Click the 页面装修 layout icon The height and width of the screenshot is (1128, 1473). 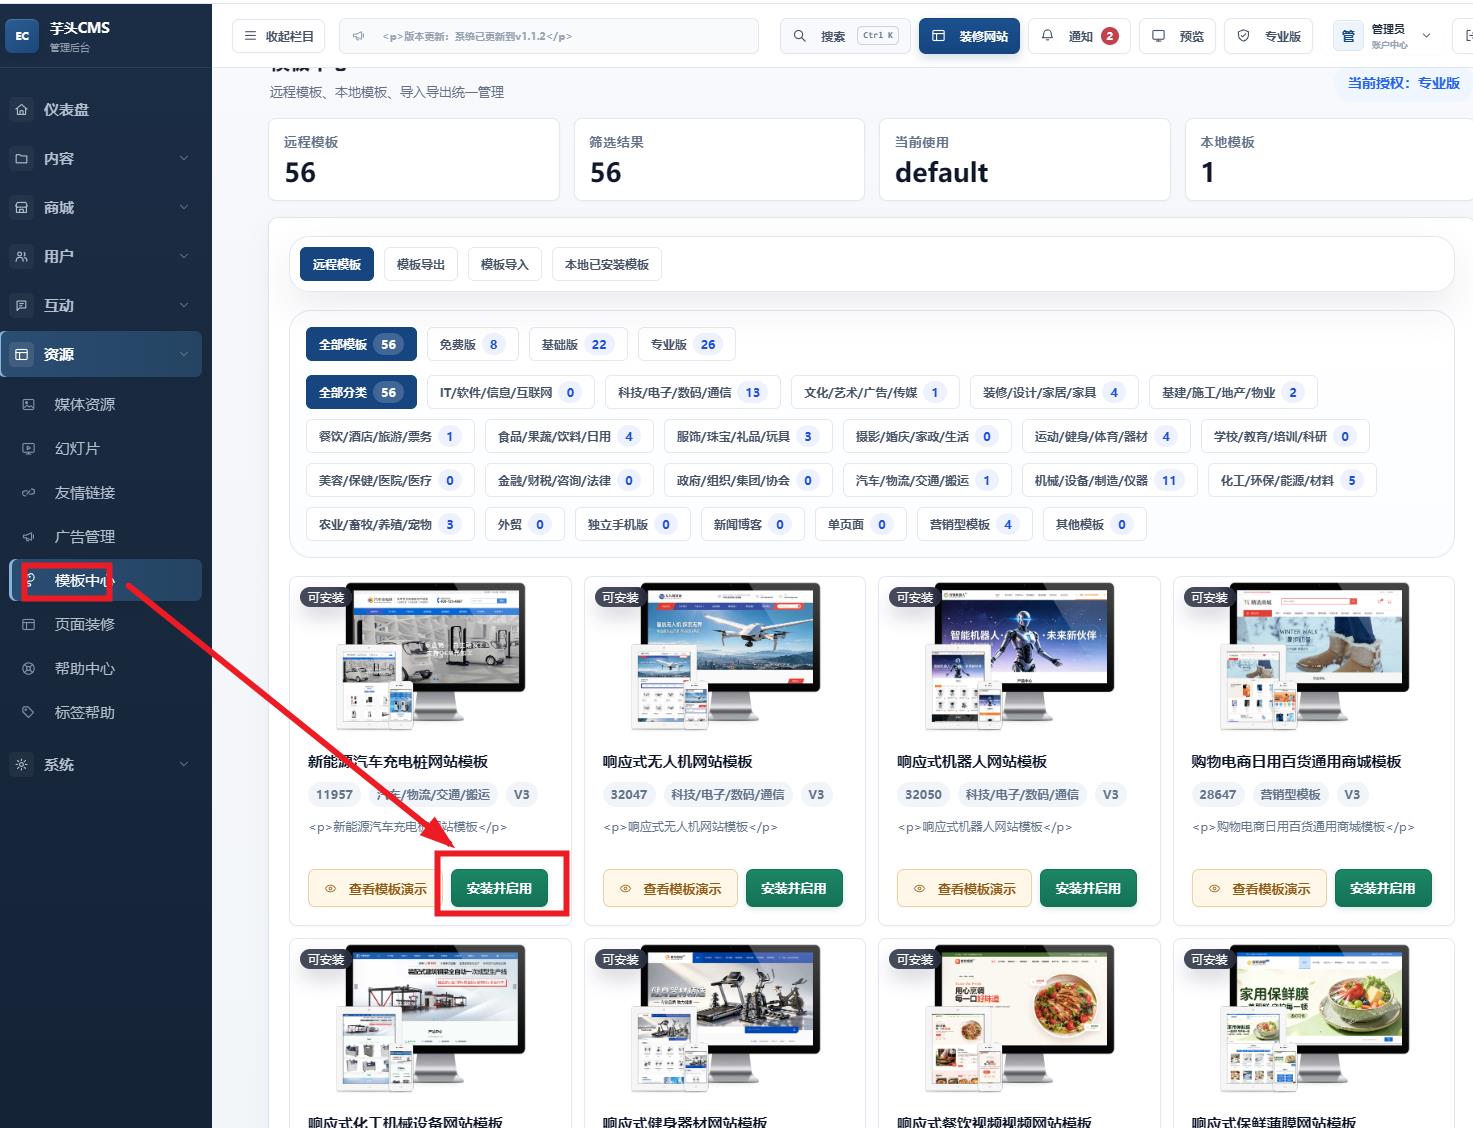29,625
